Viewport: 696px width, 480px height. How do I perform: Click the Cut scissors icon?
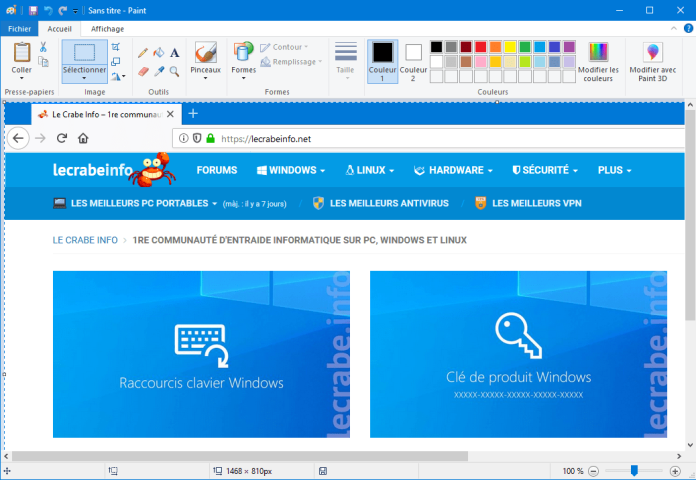tap(43, 47)
